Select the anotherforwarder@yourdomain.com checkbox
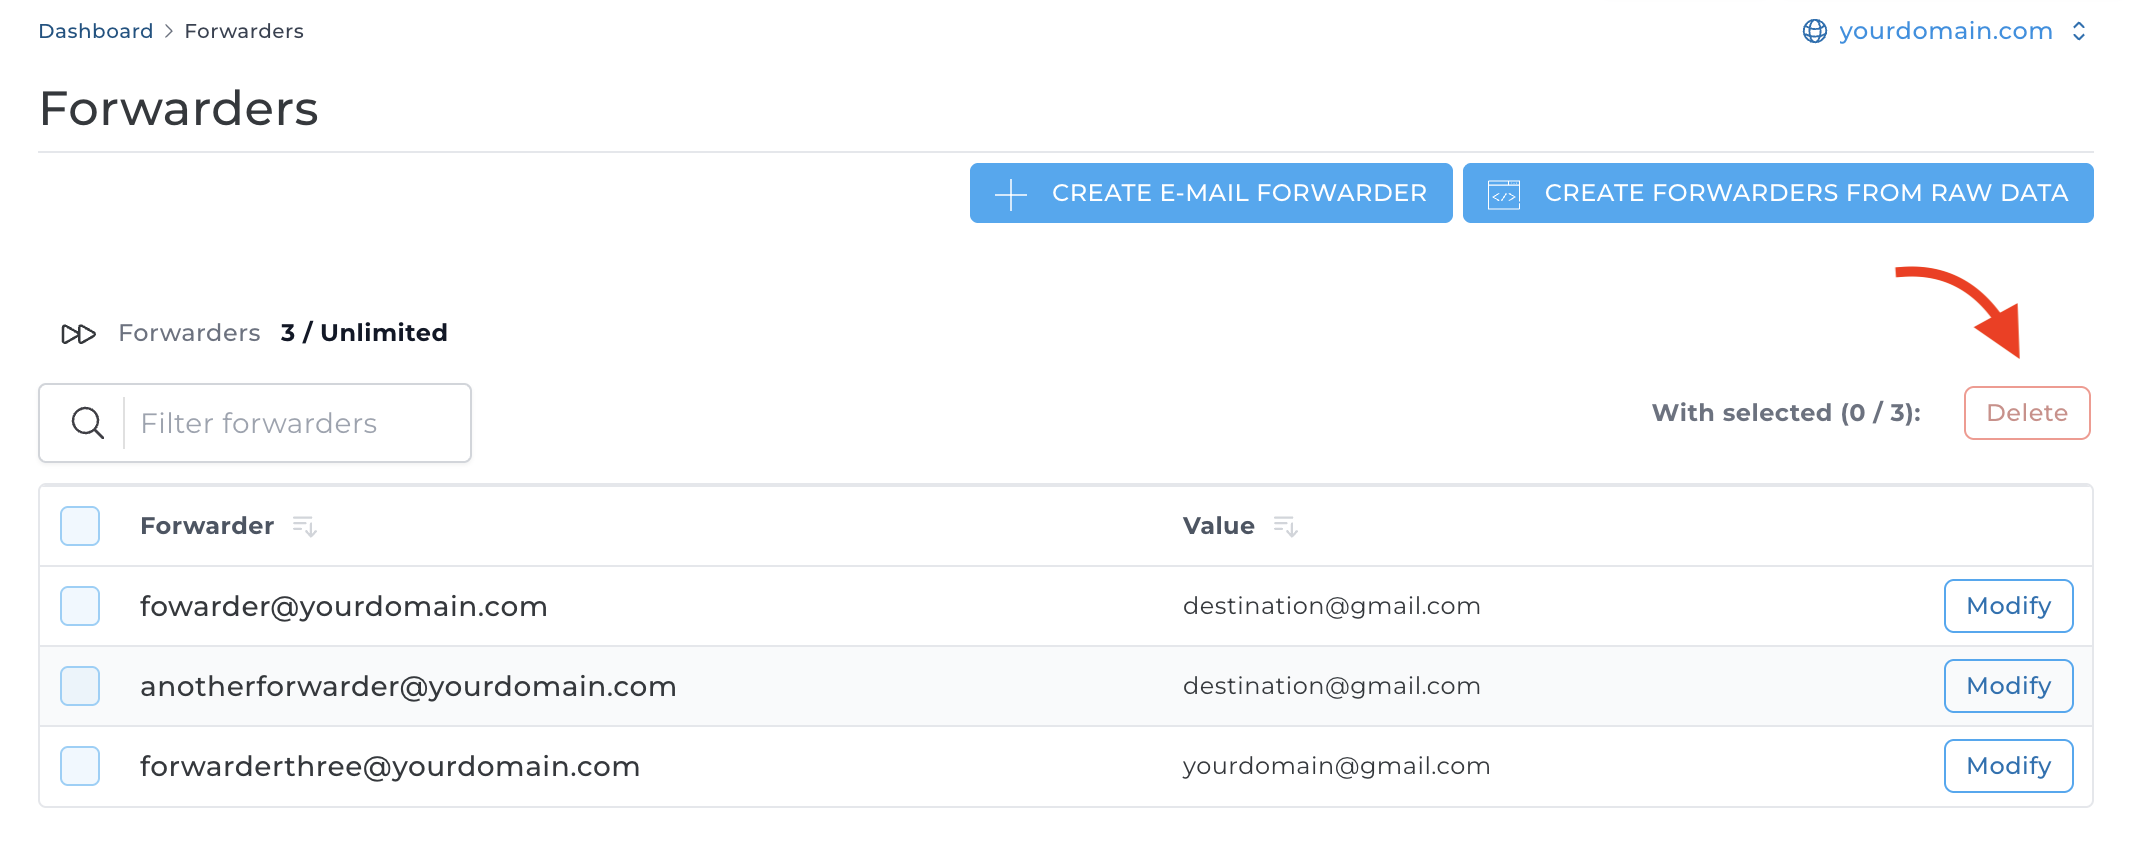2132x848 pixels. [x=80, y=686]
